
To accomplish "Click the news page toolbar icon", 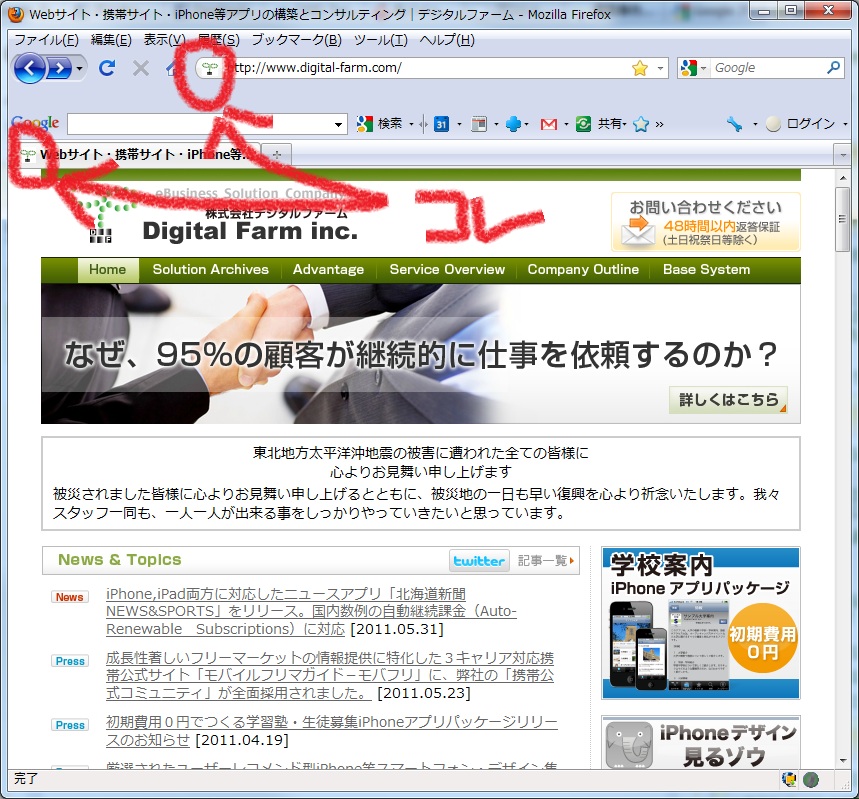I will [479, 124].
